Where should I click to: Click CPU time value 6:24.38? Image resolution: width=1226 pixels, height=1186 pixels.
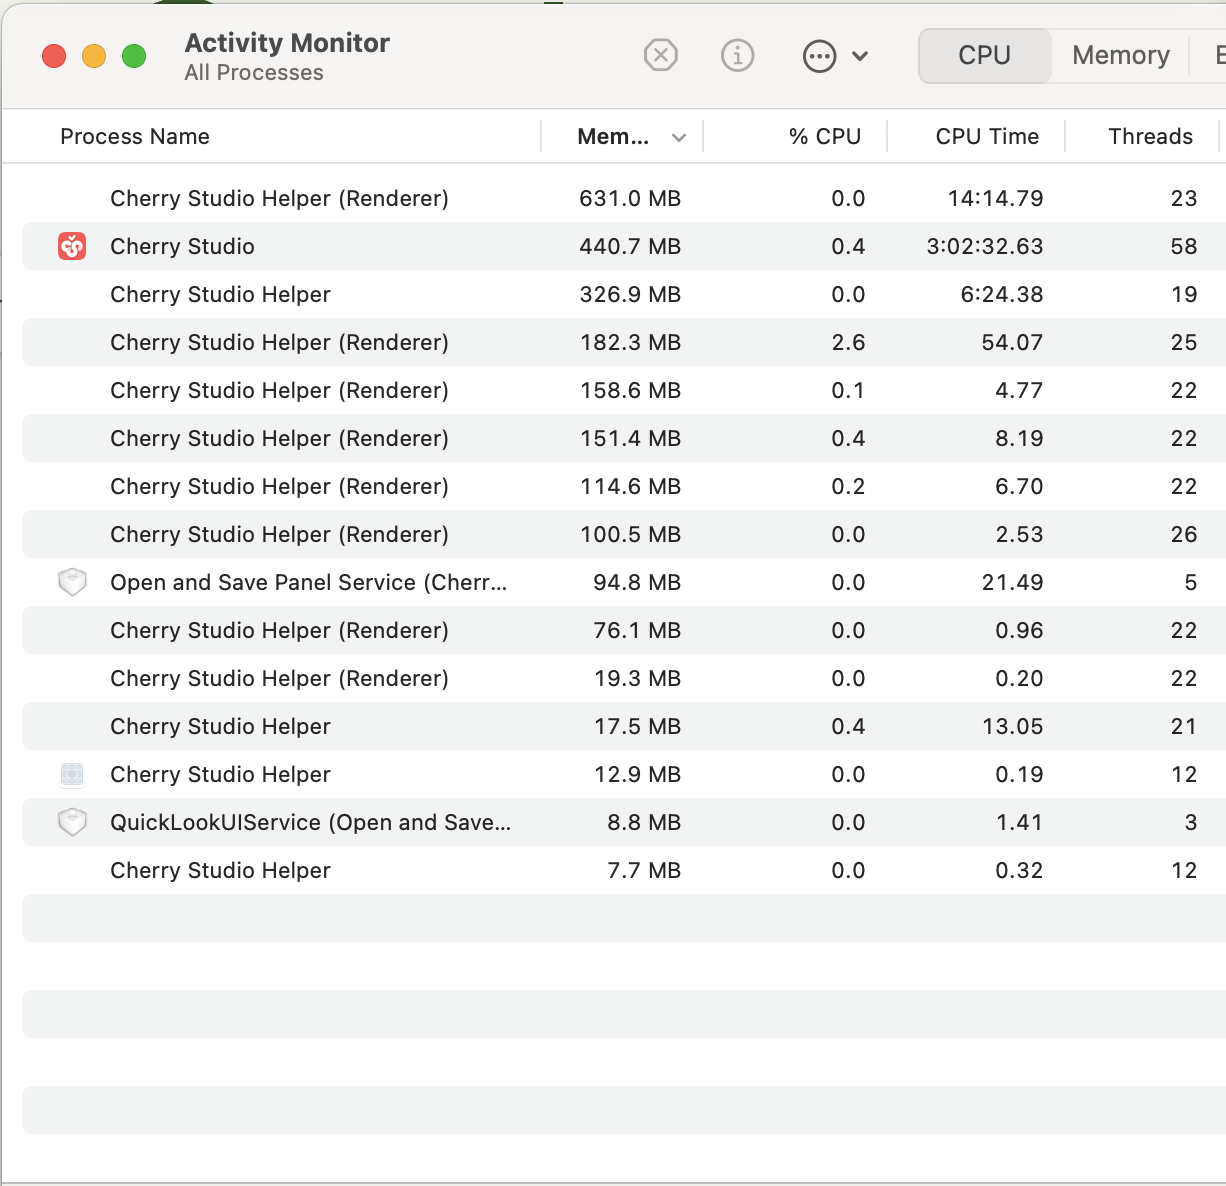[x=1001, y=294]
